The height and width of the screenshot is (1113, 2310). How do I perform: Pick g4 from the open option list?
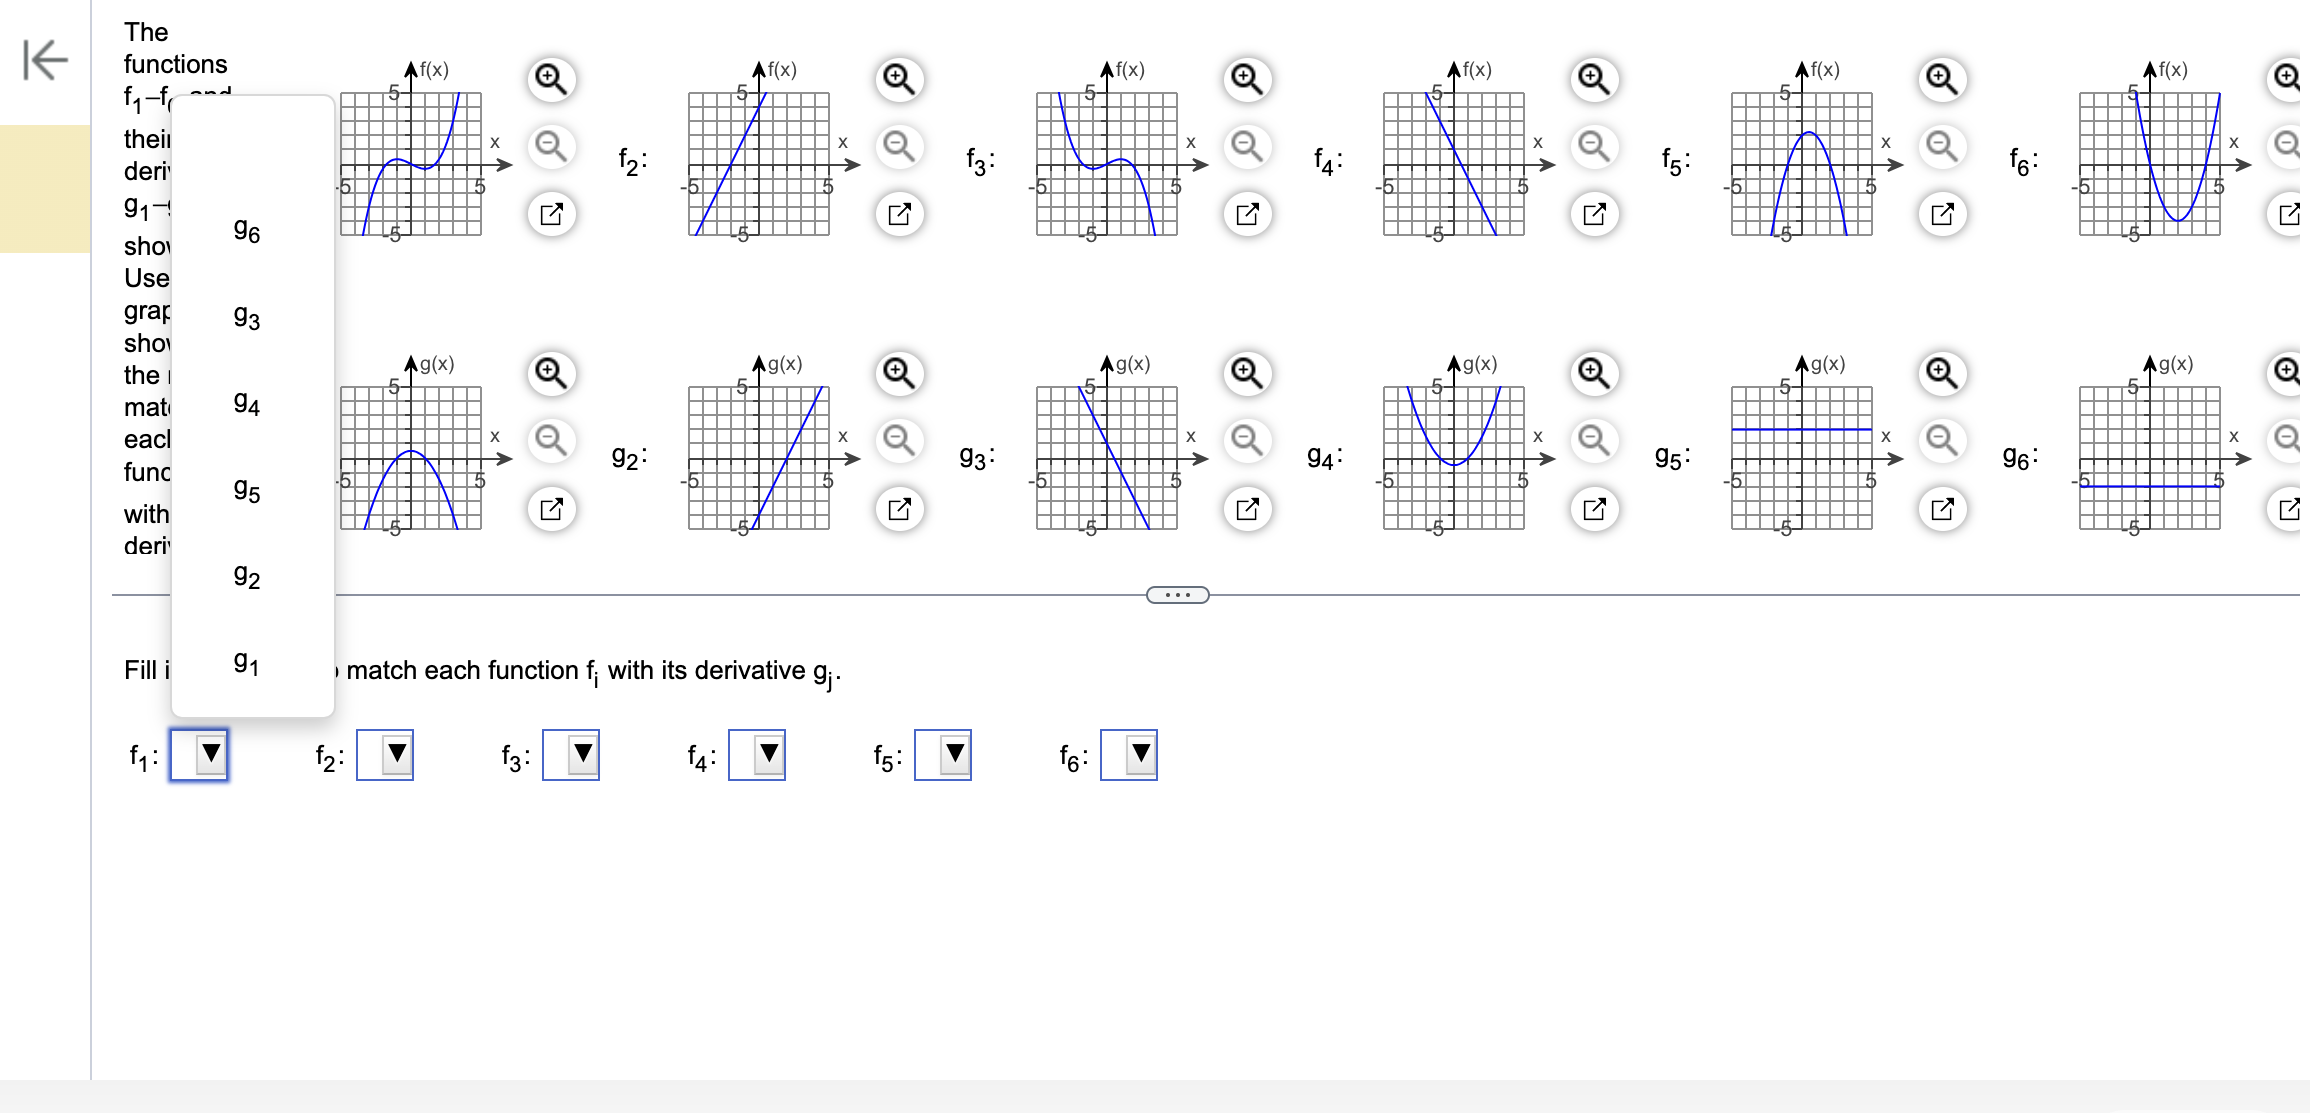246,404
